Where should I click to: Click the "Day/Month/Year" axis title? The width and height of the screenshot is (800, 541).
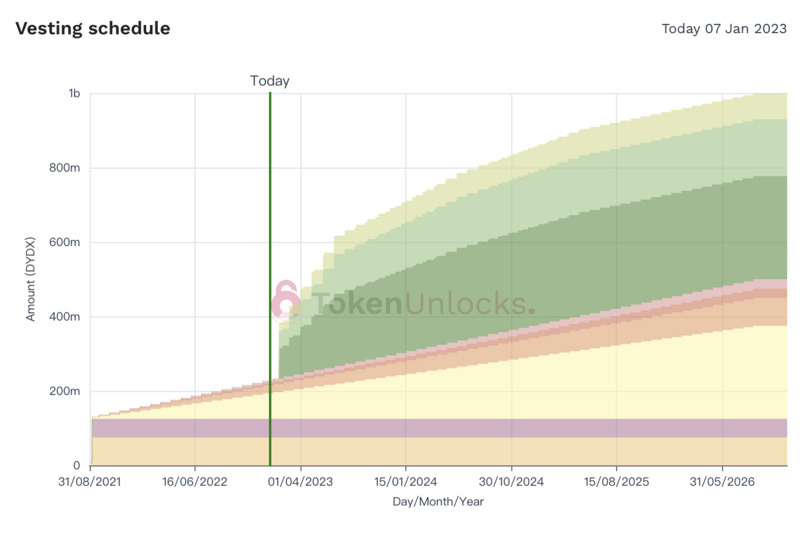438,501
